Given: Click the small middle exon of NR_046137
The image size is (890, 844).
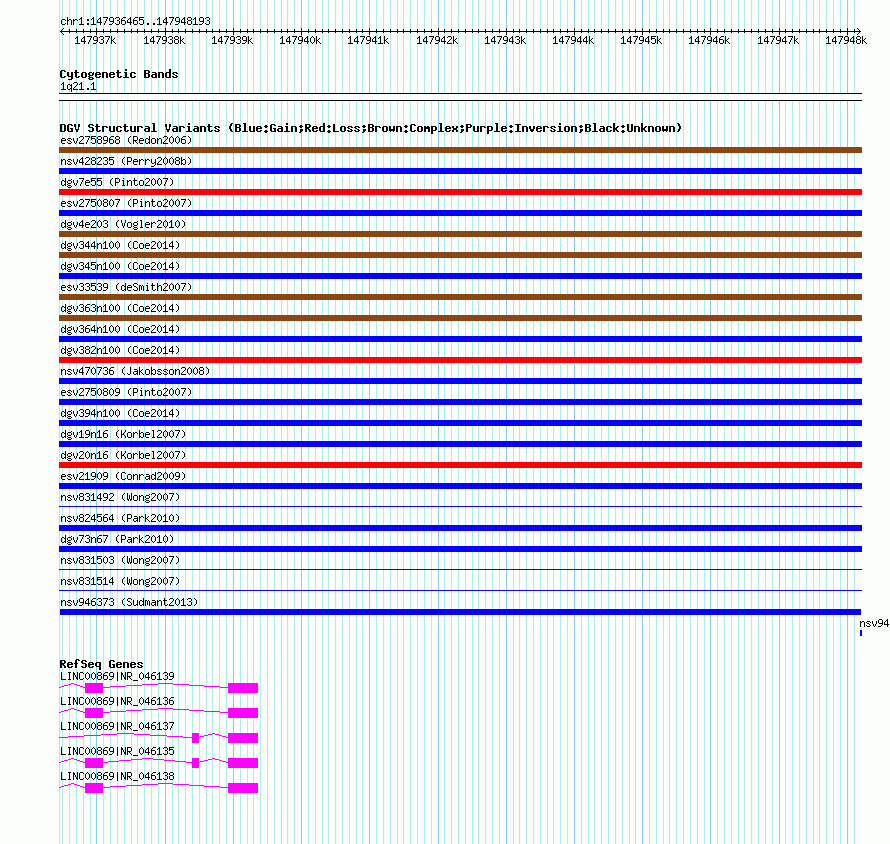Looking at the screenshot, I should 196,738.
